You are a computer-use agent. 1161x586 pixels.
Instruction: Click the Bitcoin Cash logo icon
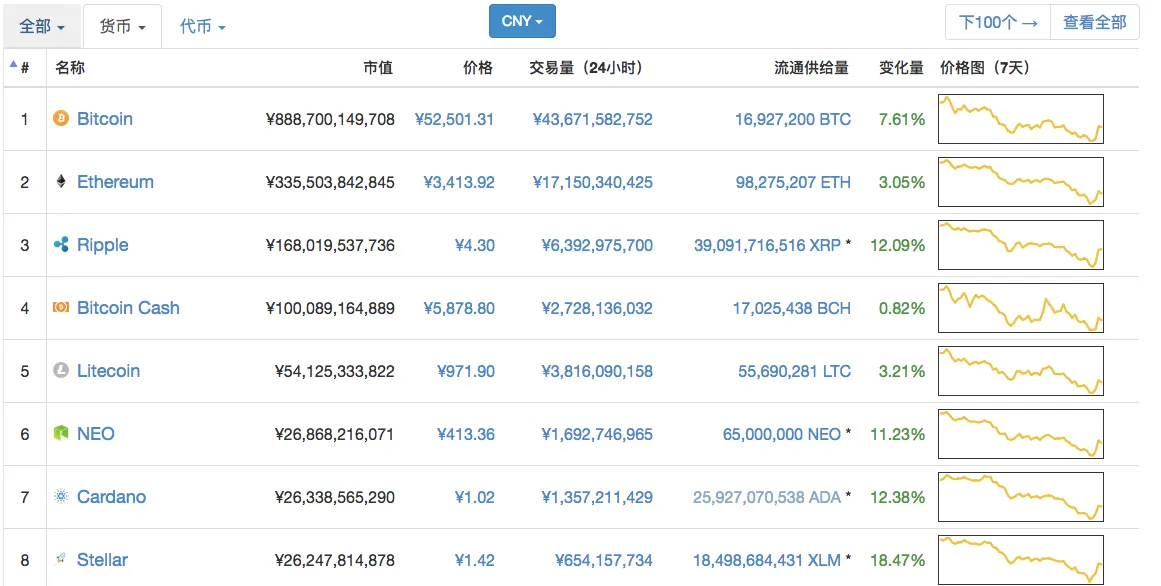coord(61,307)
